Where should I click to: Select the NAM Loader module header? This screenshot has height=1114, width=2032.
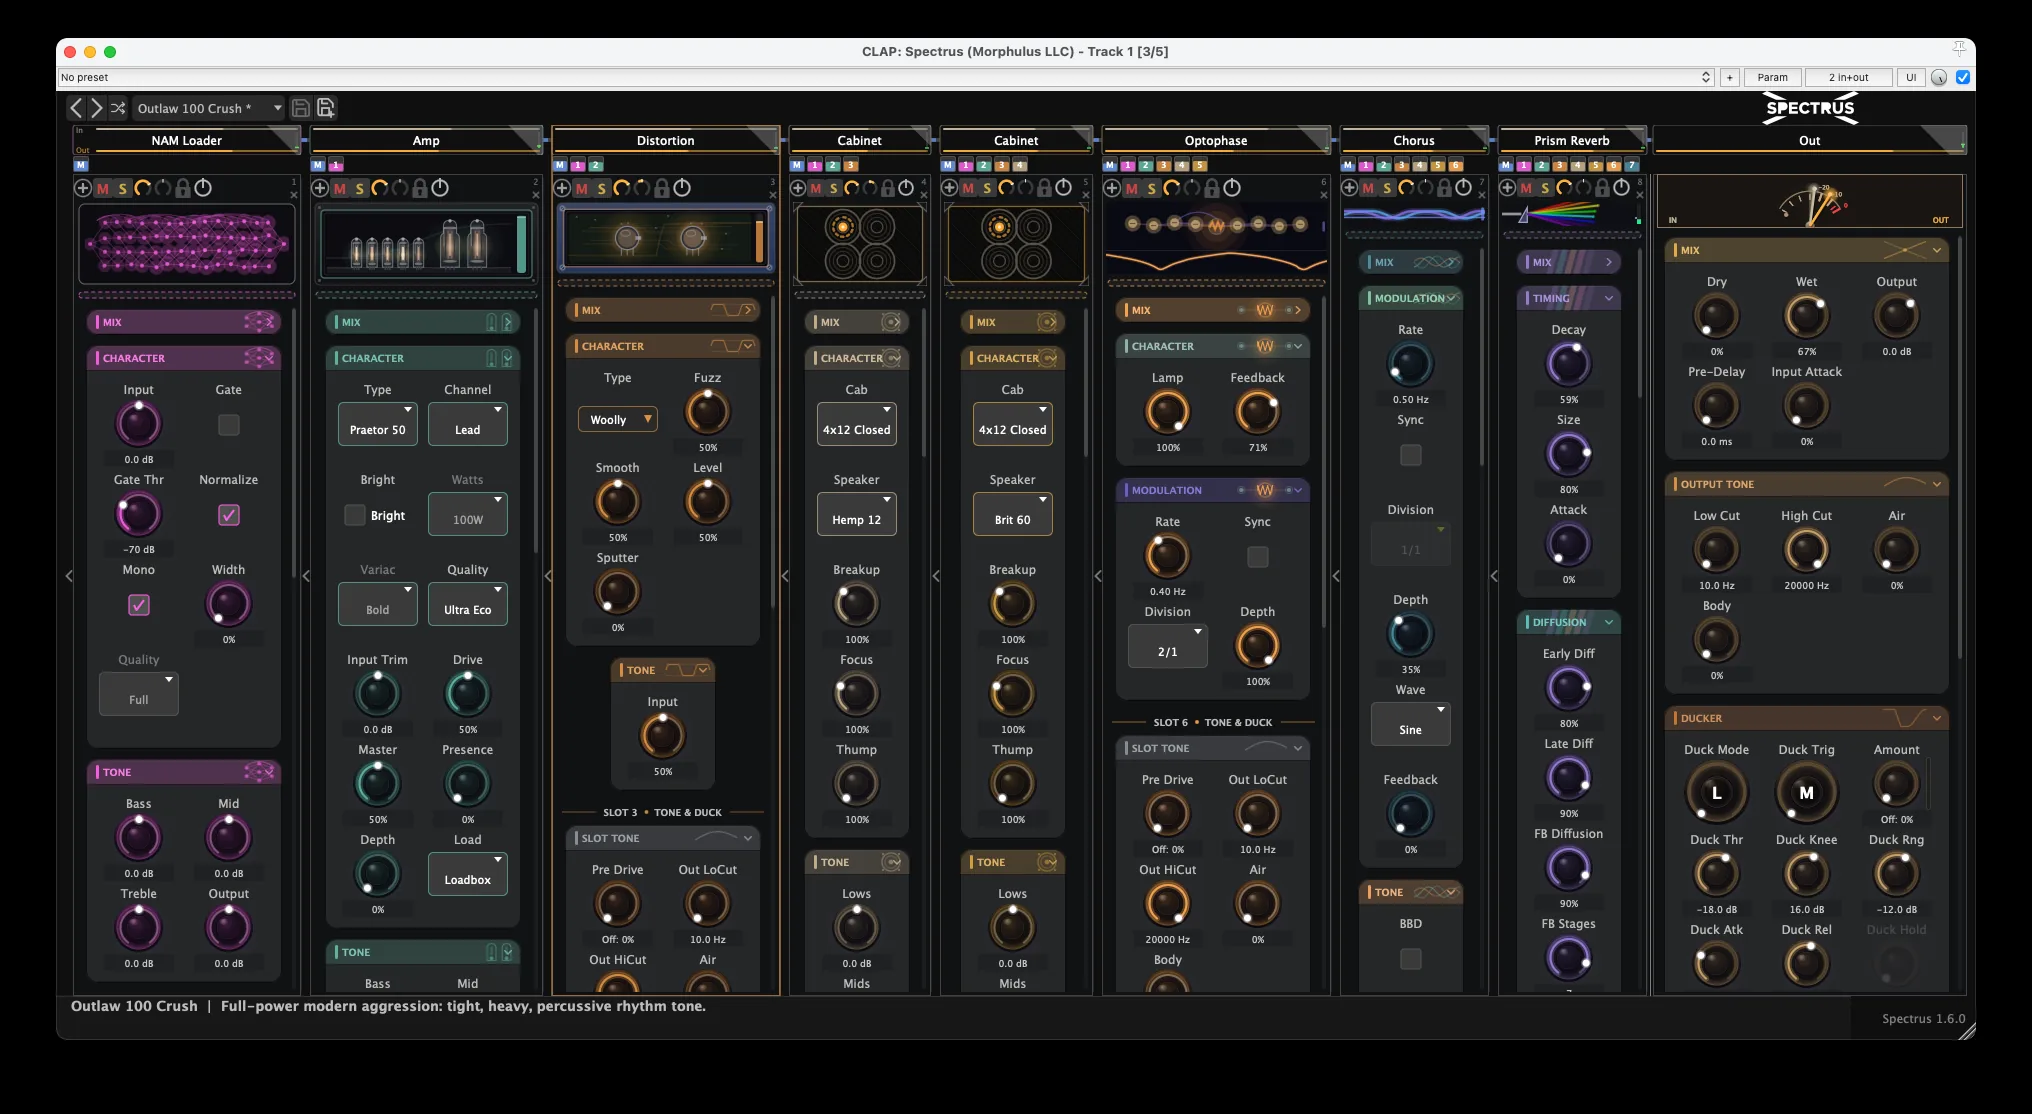point(187,140)
